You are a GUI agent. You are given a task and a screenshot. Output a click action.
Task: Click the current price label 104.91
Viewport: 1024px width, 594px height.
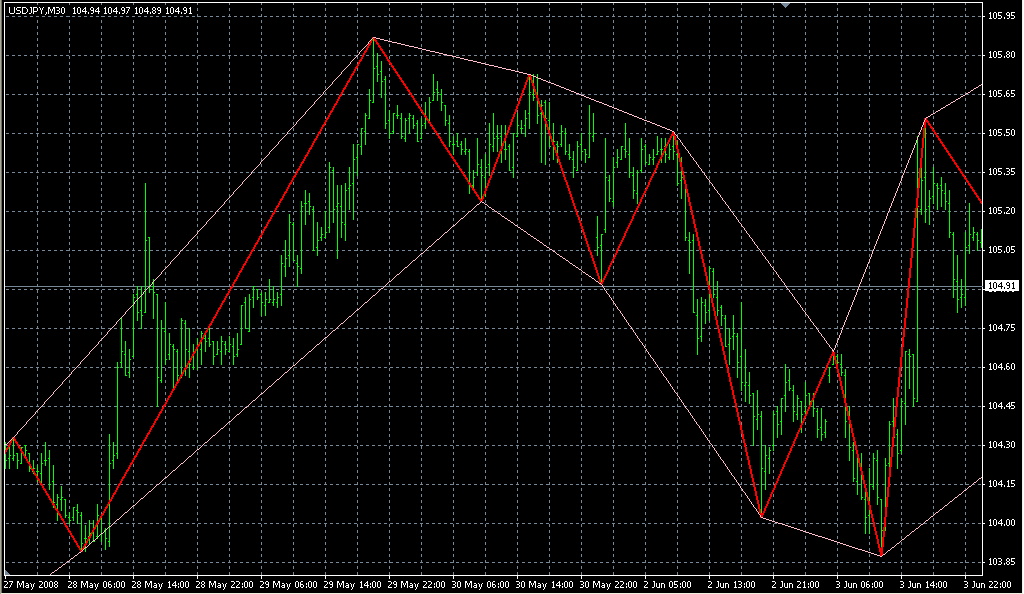[x=1000, y=287]
